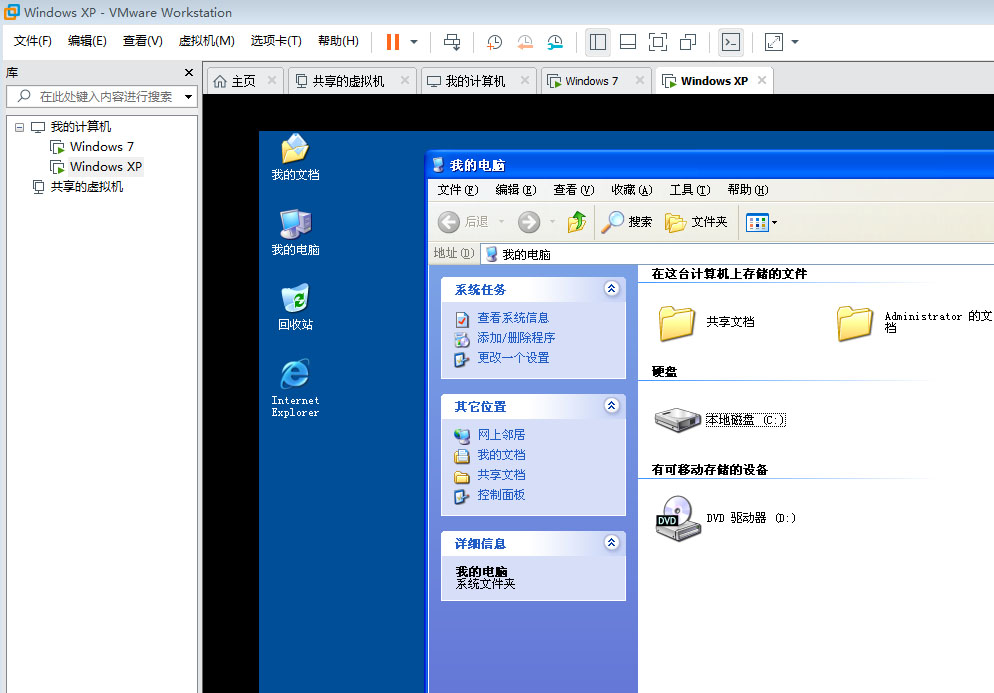Viewport: 994px width, 693px height.
Task: Open the console view icon in VMware toolbar
Action: pos(731,42)
